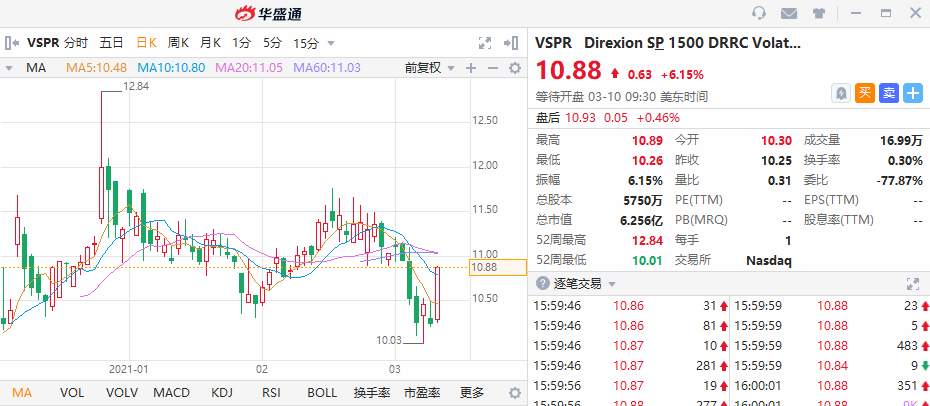Select the MACD indicator tab
Screen dimensions: 930x406
[171, 392]
